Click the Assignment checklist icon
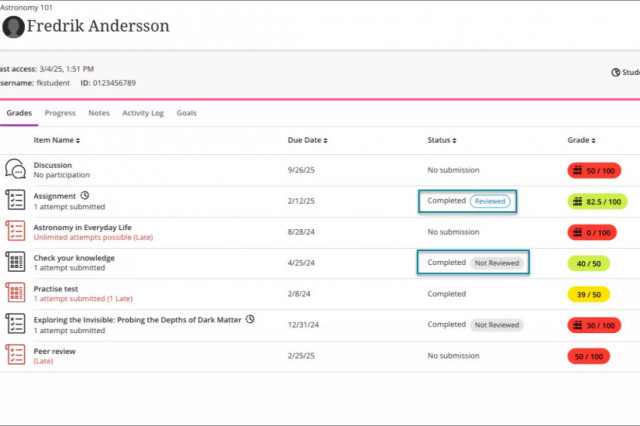The width and height of the screenshot is (640, 426). (x=16, y=200)
